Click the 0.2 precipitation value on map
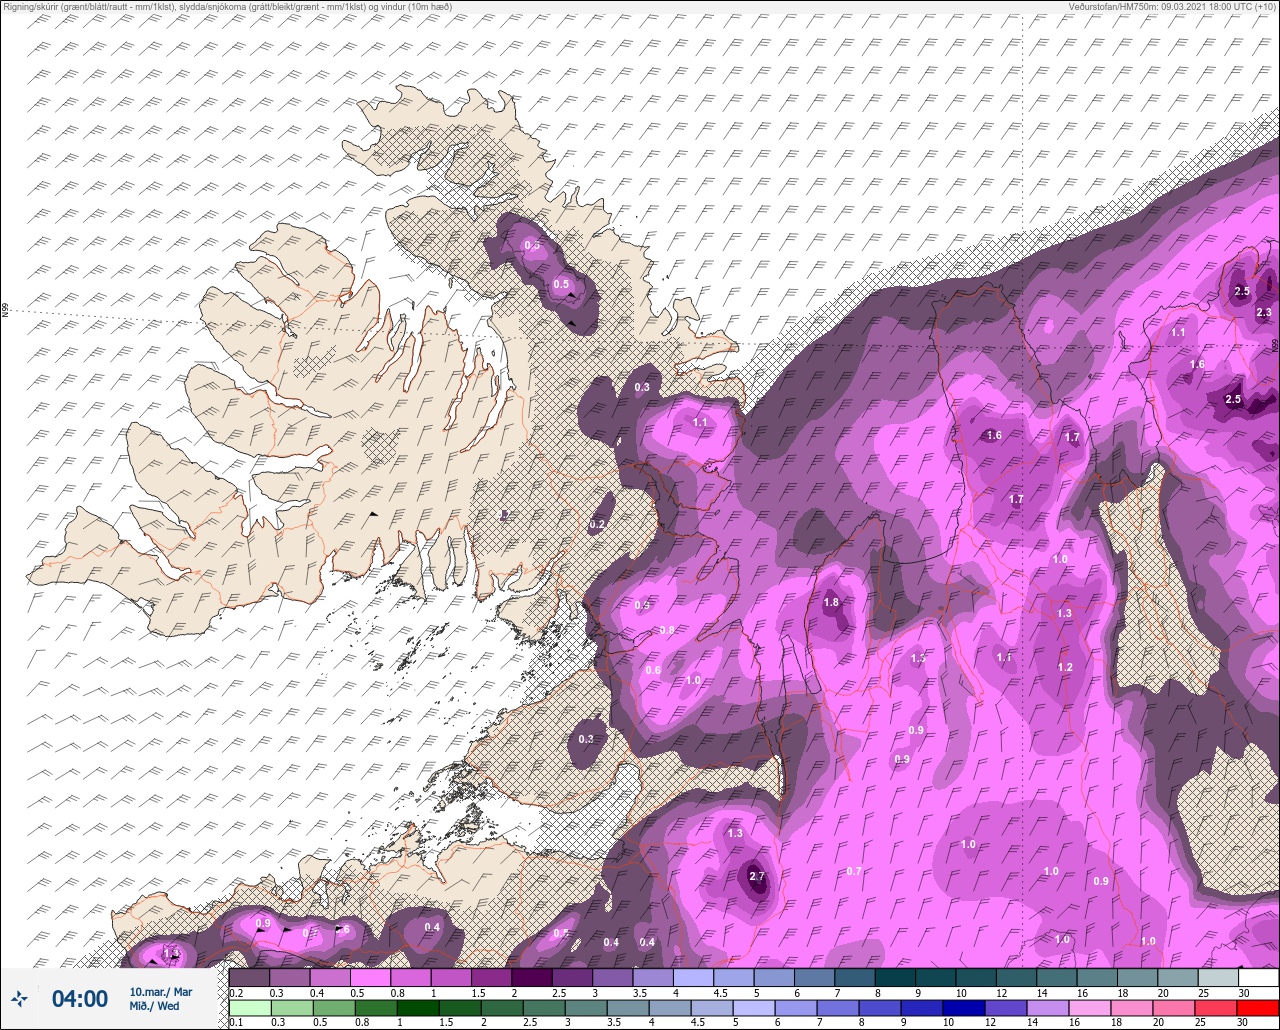The image size is (1280, 1030). (x=598, y=524)
